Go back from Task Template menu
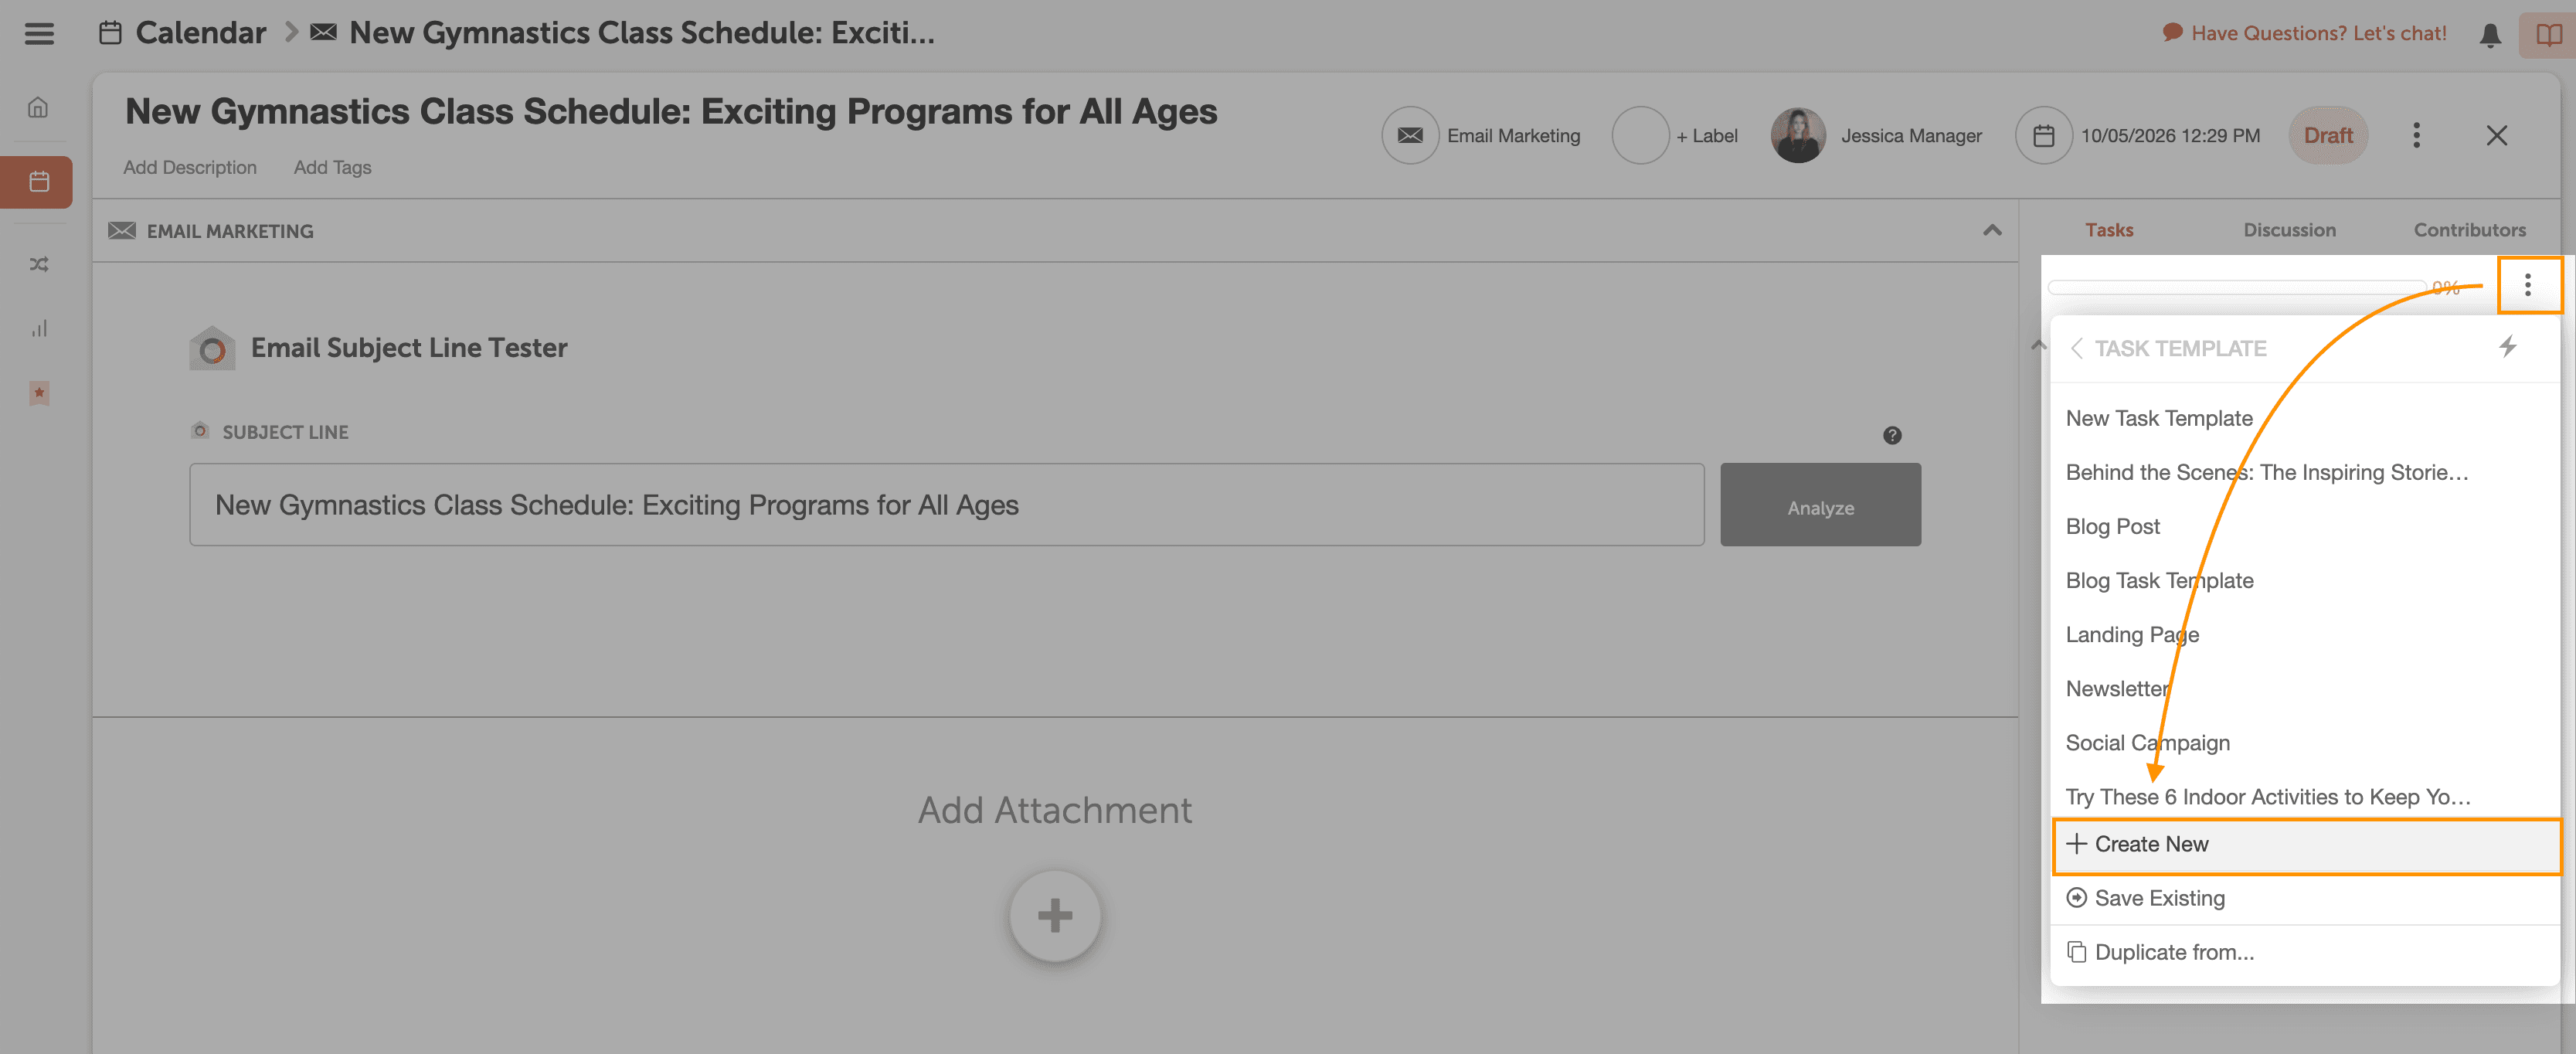Viewport: 2576px width, 1054px height. click(2077, 348)
